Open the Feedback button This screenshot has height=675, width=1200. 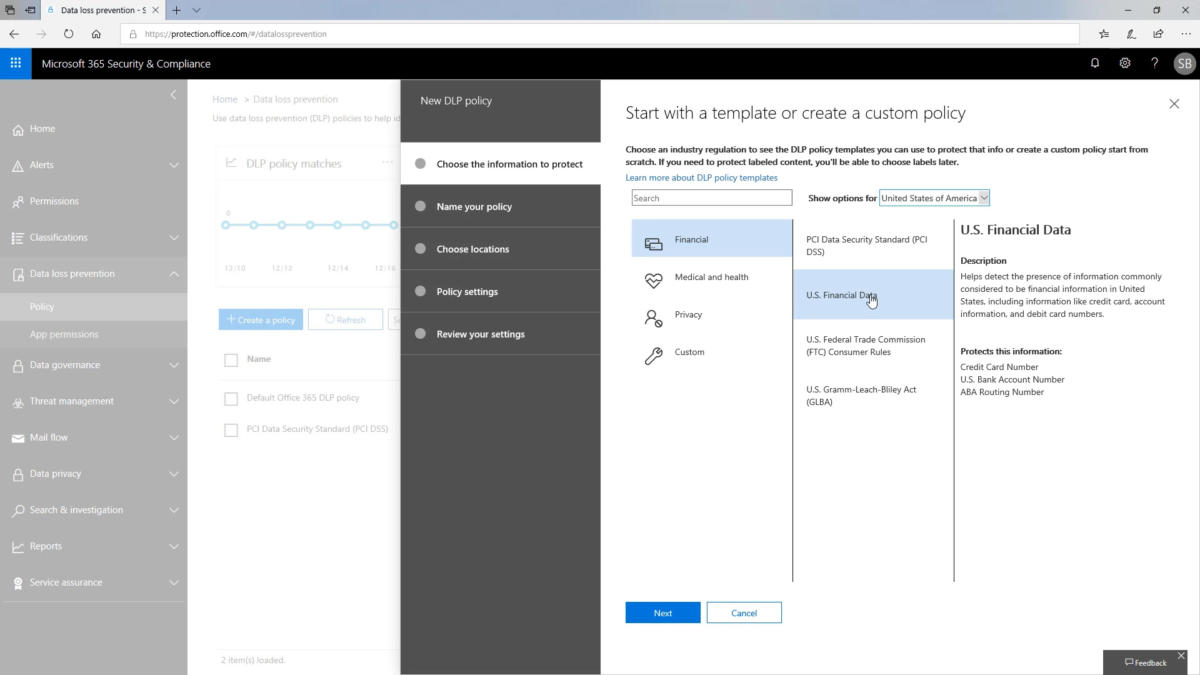coord(1146,663)
